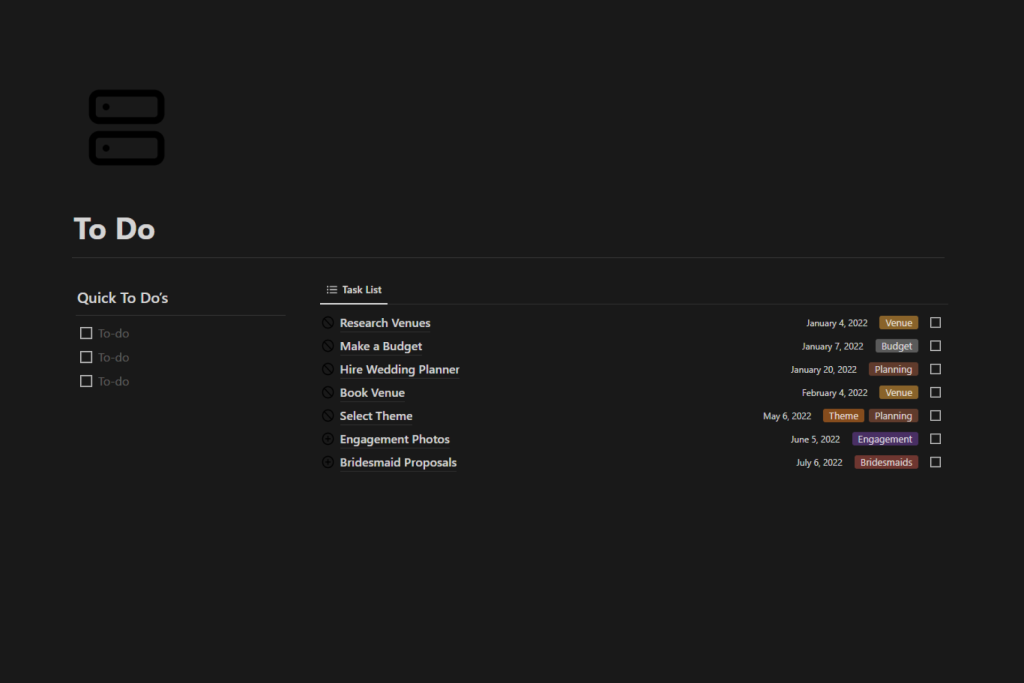Screen dimensions: 1024x683
Task: Click the January 20, 2022 date
Action: pyautogui.click(x=824, y=369)
